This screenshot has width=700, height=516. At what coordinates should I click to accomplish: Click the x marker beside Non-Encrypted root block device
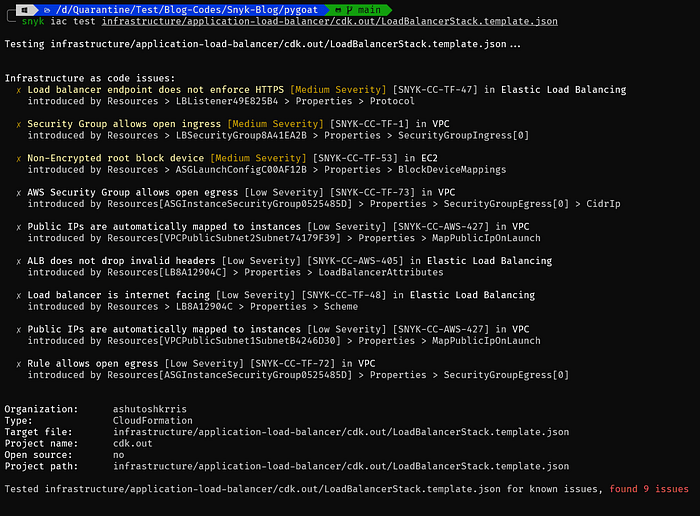coord(18,159)
